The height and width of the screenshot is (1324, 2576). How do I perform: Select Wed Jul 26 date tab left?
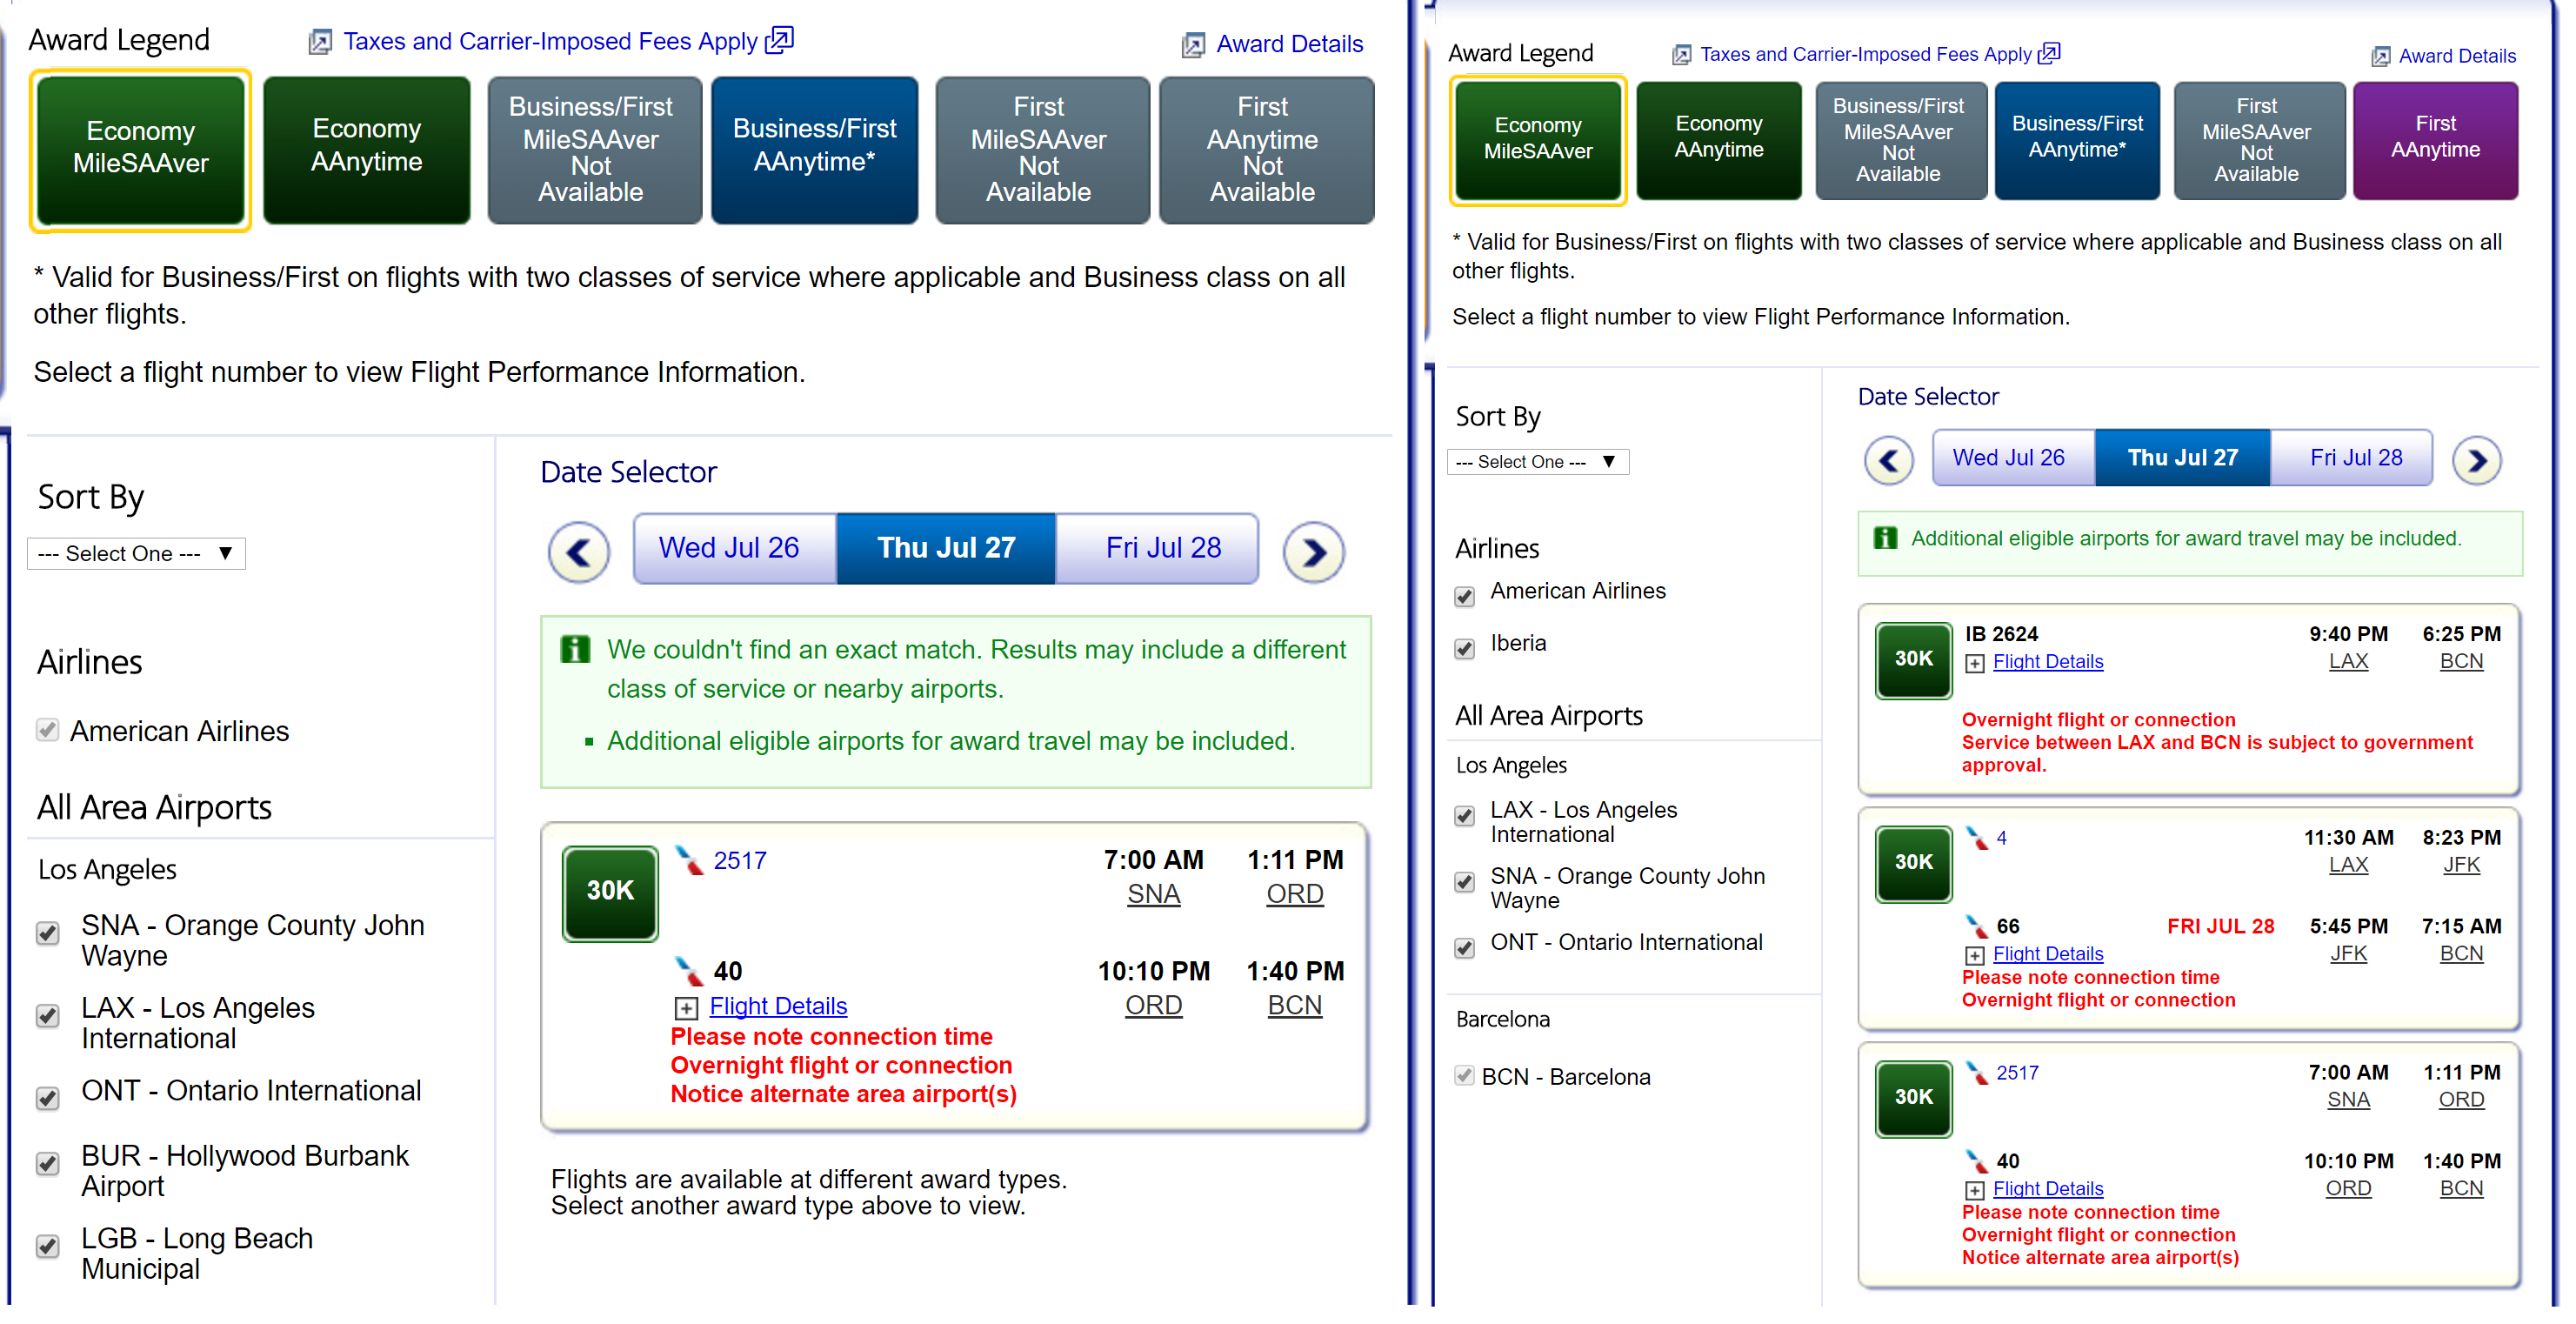(x=729, y=548)
